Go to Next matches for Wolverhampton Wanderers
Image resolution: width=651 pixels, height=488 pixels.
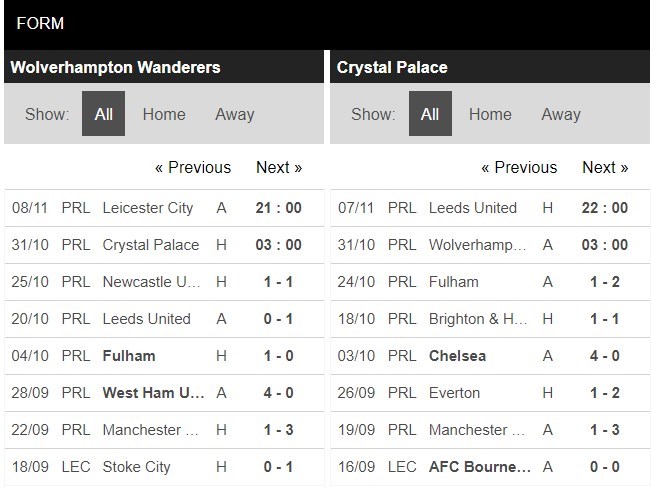[x=279, y=167]
